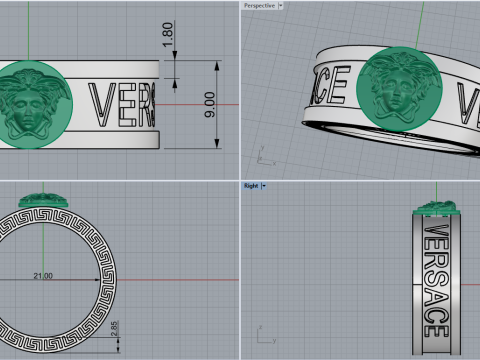Select the VERS lettering in the top-left viewport
Viewport: 480px width, 360px height.
click(x=122, y=105)
